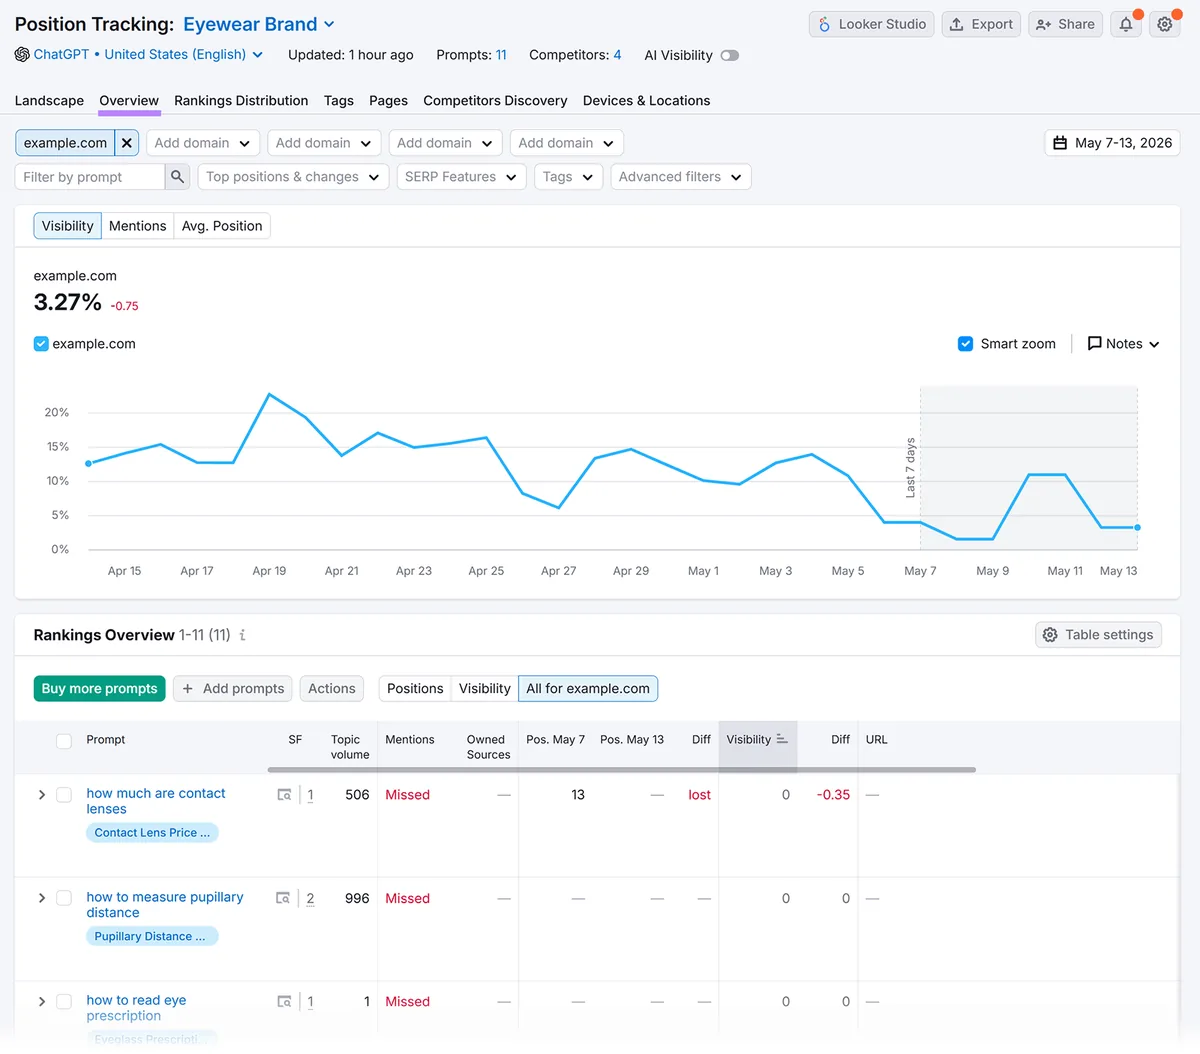Expand the 'how to read eye prescription' row
The height and width of the screenshot is (1054, 1200).
[41, 1001]
